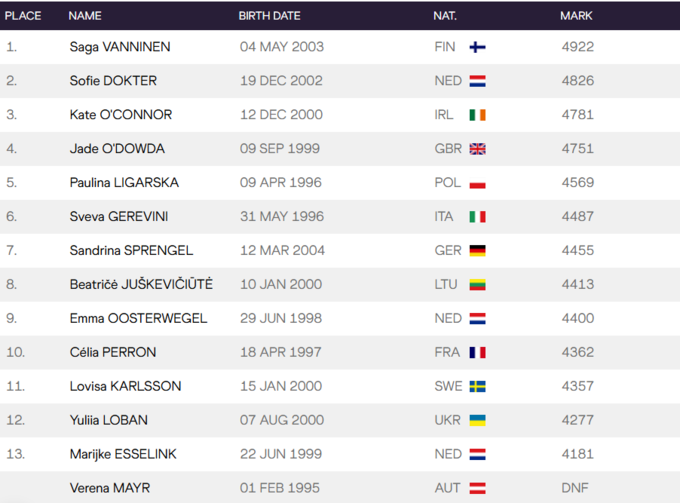This screenshot has height=503, width=680.
Task: Open Kate O'CONNOR athlete name
Action: [121, 115]
